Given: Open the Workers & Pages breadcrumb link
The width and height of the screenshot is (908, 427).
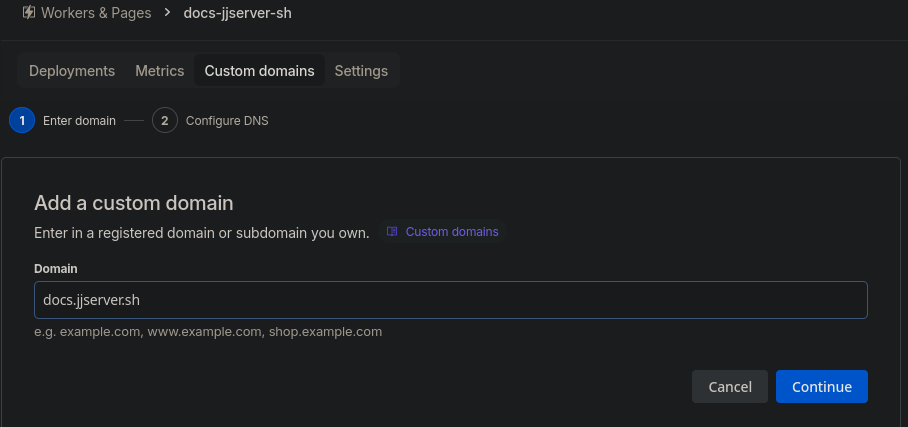Looking at the screenshot, I should [x=96, y=13].
